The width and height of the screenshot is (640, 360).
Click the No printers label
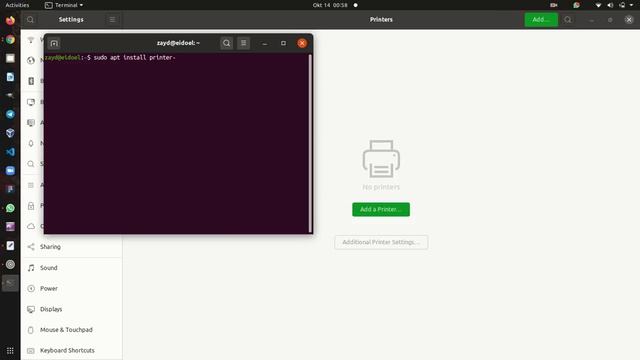381,187
